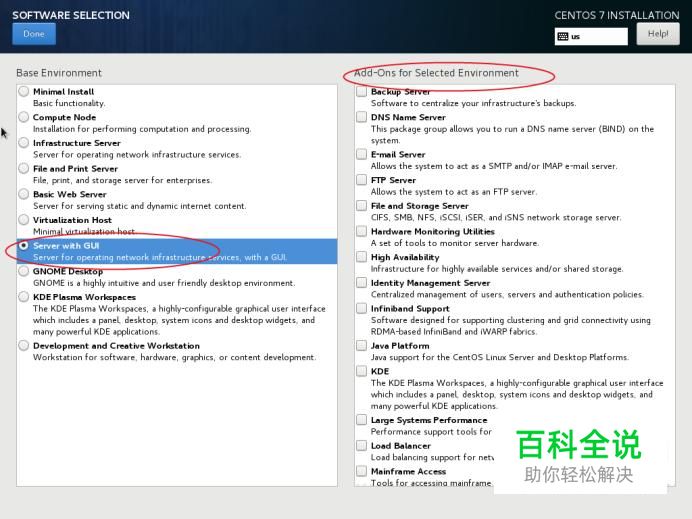Tick the E-mail Server checkbox
The width and height of the screenshot is (692, 519).
[x=361, y=154]
